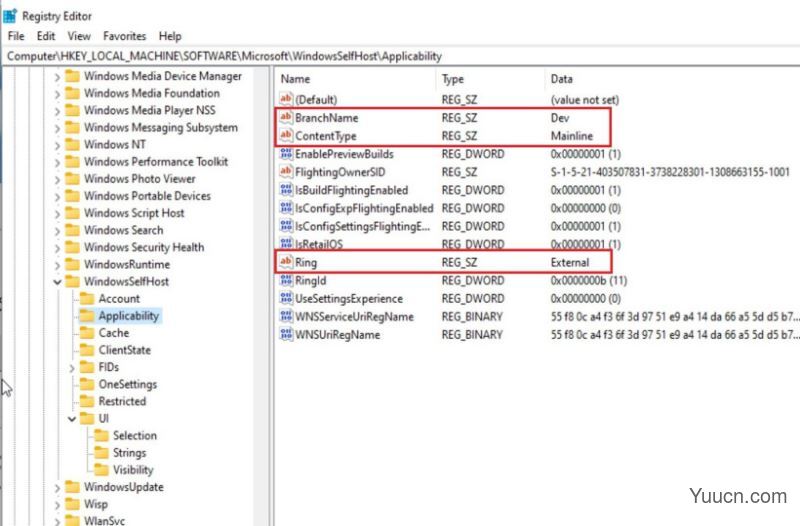Select the WlanSvc key
Viewport: 800px width, 526px height.
pyautogui.click(x=105, y=520)
